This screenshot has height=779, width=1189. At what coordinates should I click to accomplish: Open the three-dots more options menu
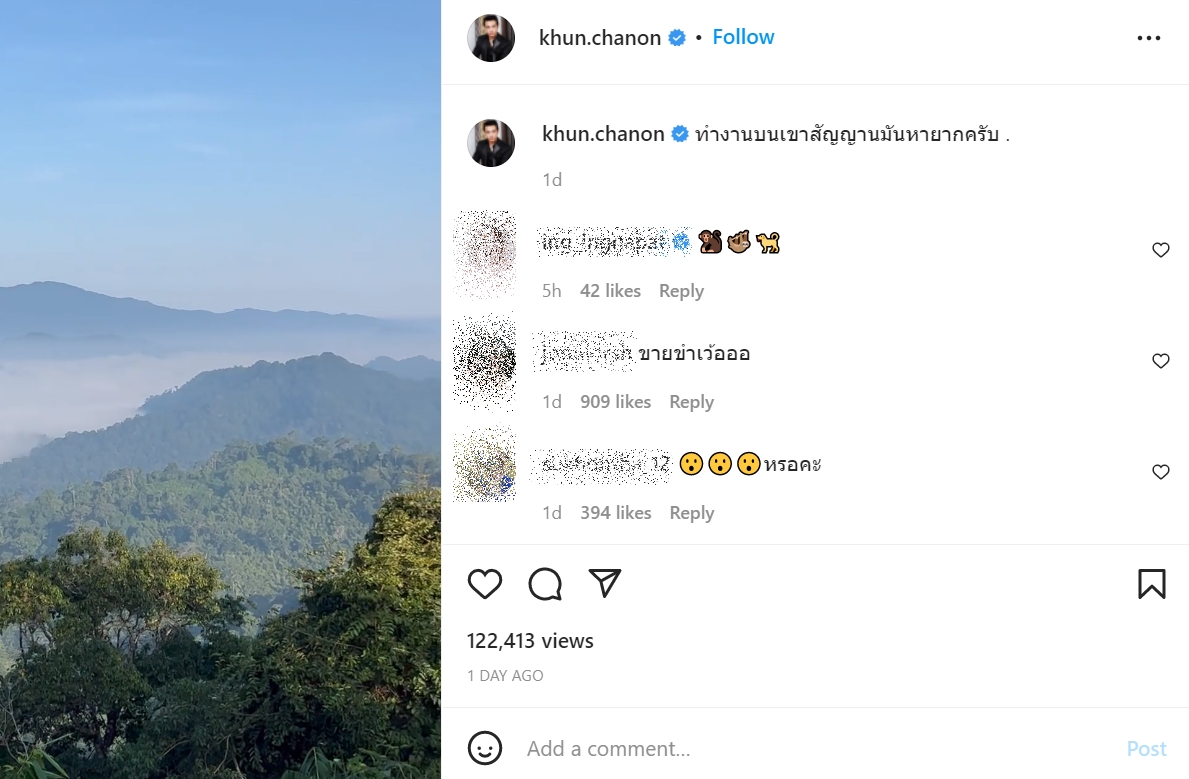[x=1149, y=38]
